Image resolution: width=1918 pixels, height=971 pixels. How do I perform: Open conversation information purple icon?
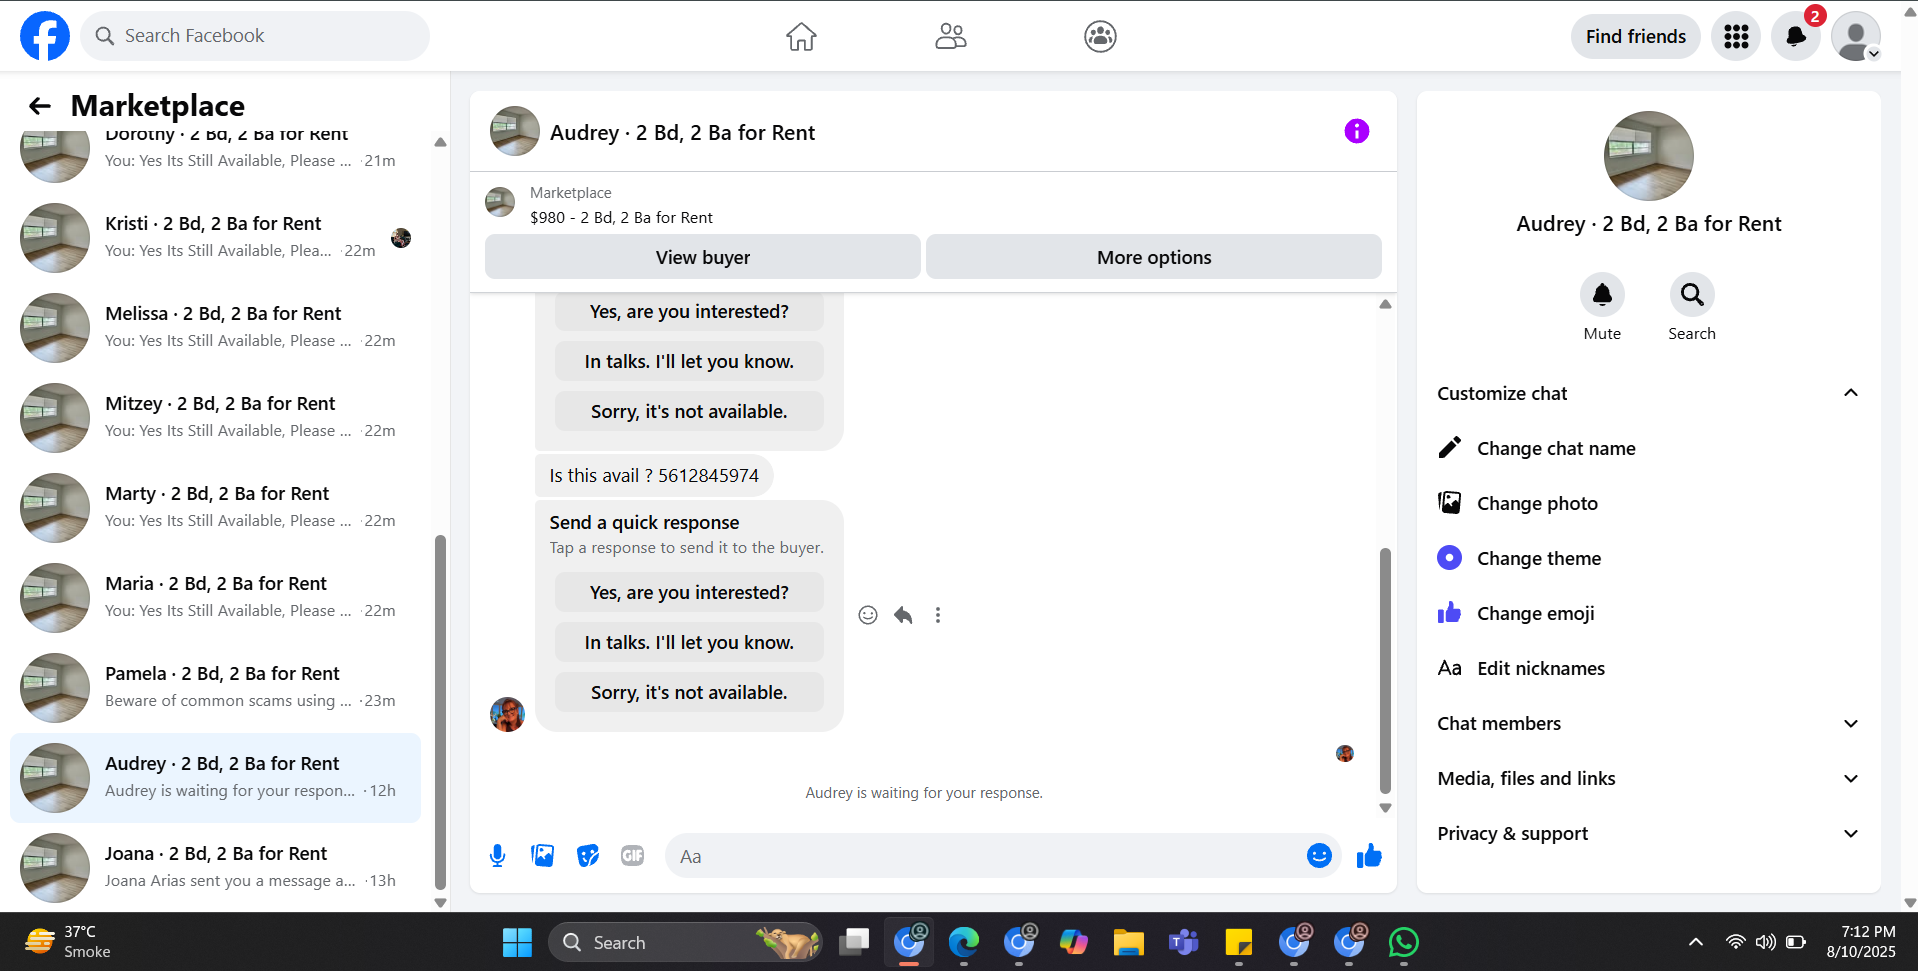(1356, 131)
